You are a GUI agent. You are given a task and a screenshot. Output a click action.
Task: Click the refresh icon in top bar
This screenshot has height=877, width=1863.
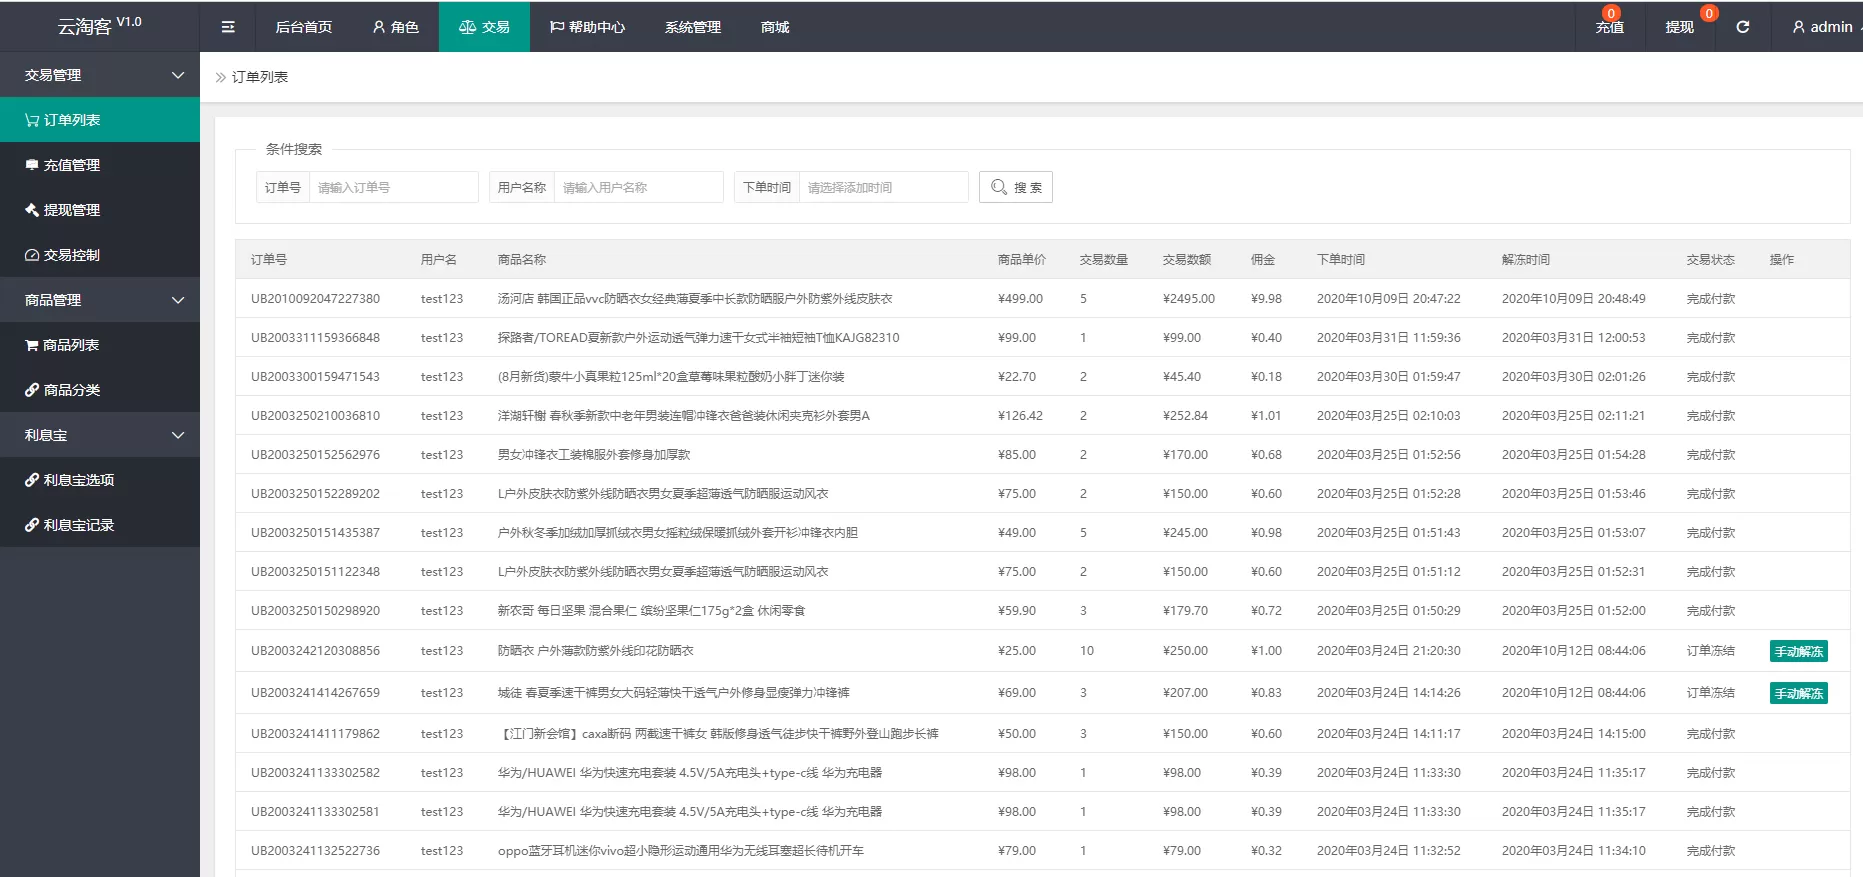(1742, 27)
